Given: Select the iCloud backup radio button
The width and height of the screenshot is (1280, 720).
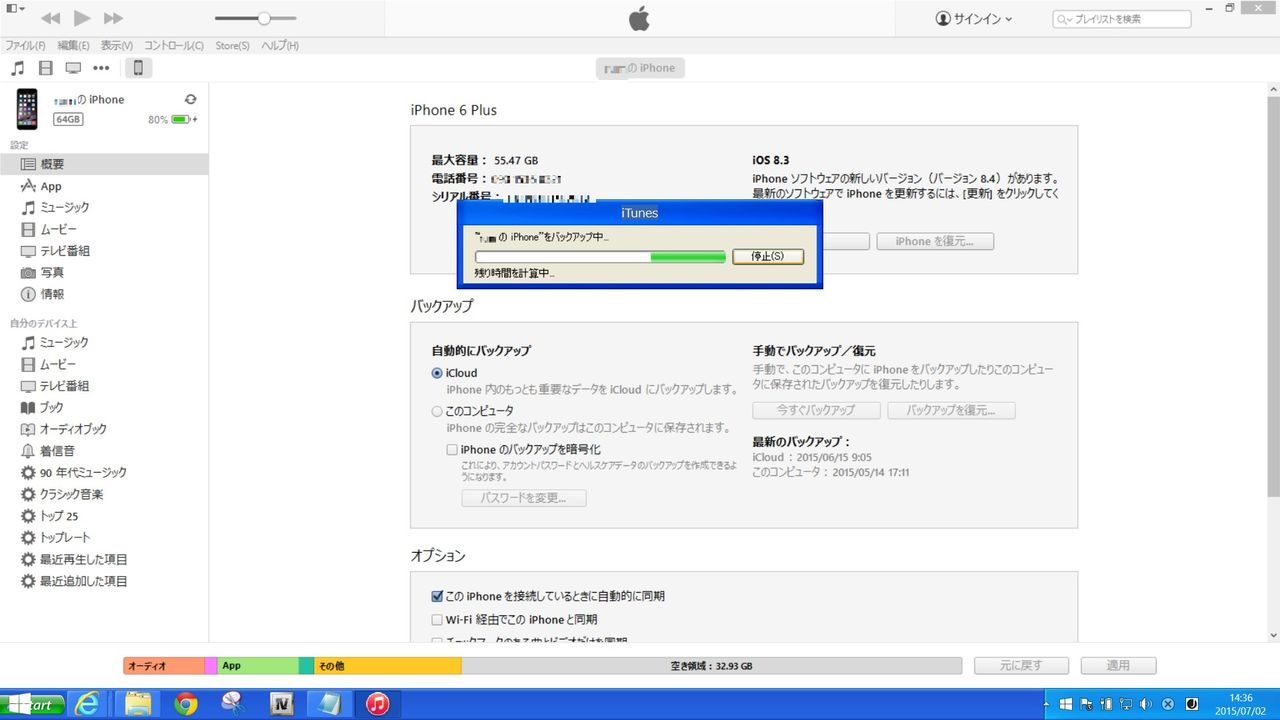Looking at the screenshot, I should pos(437,373).
